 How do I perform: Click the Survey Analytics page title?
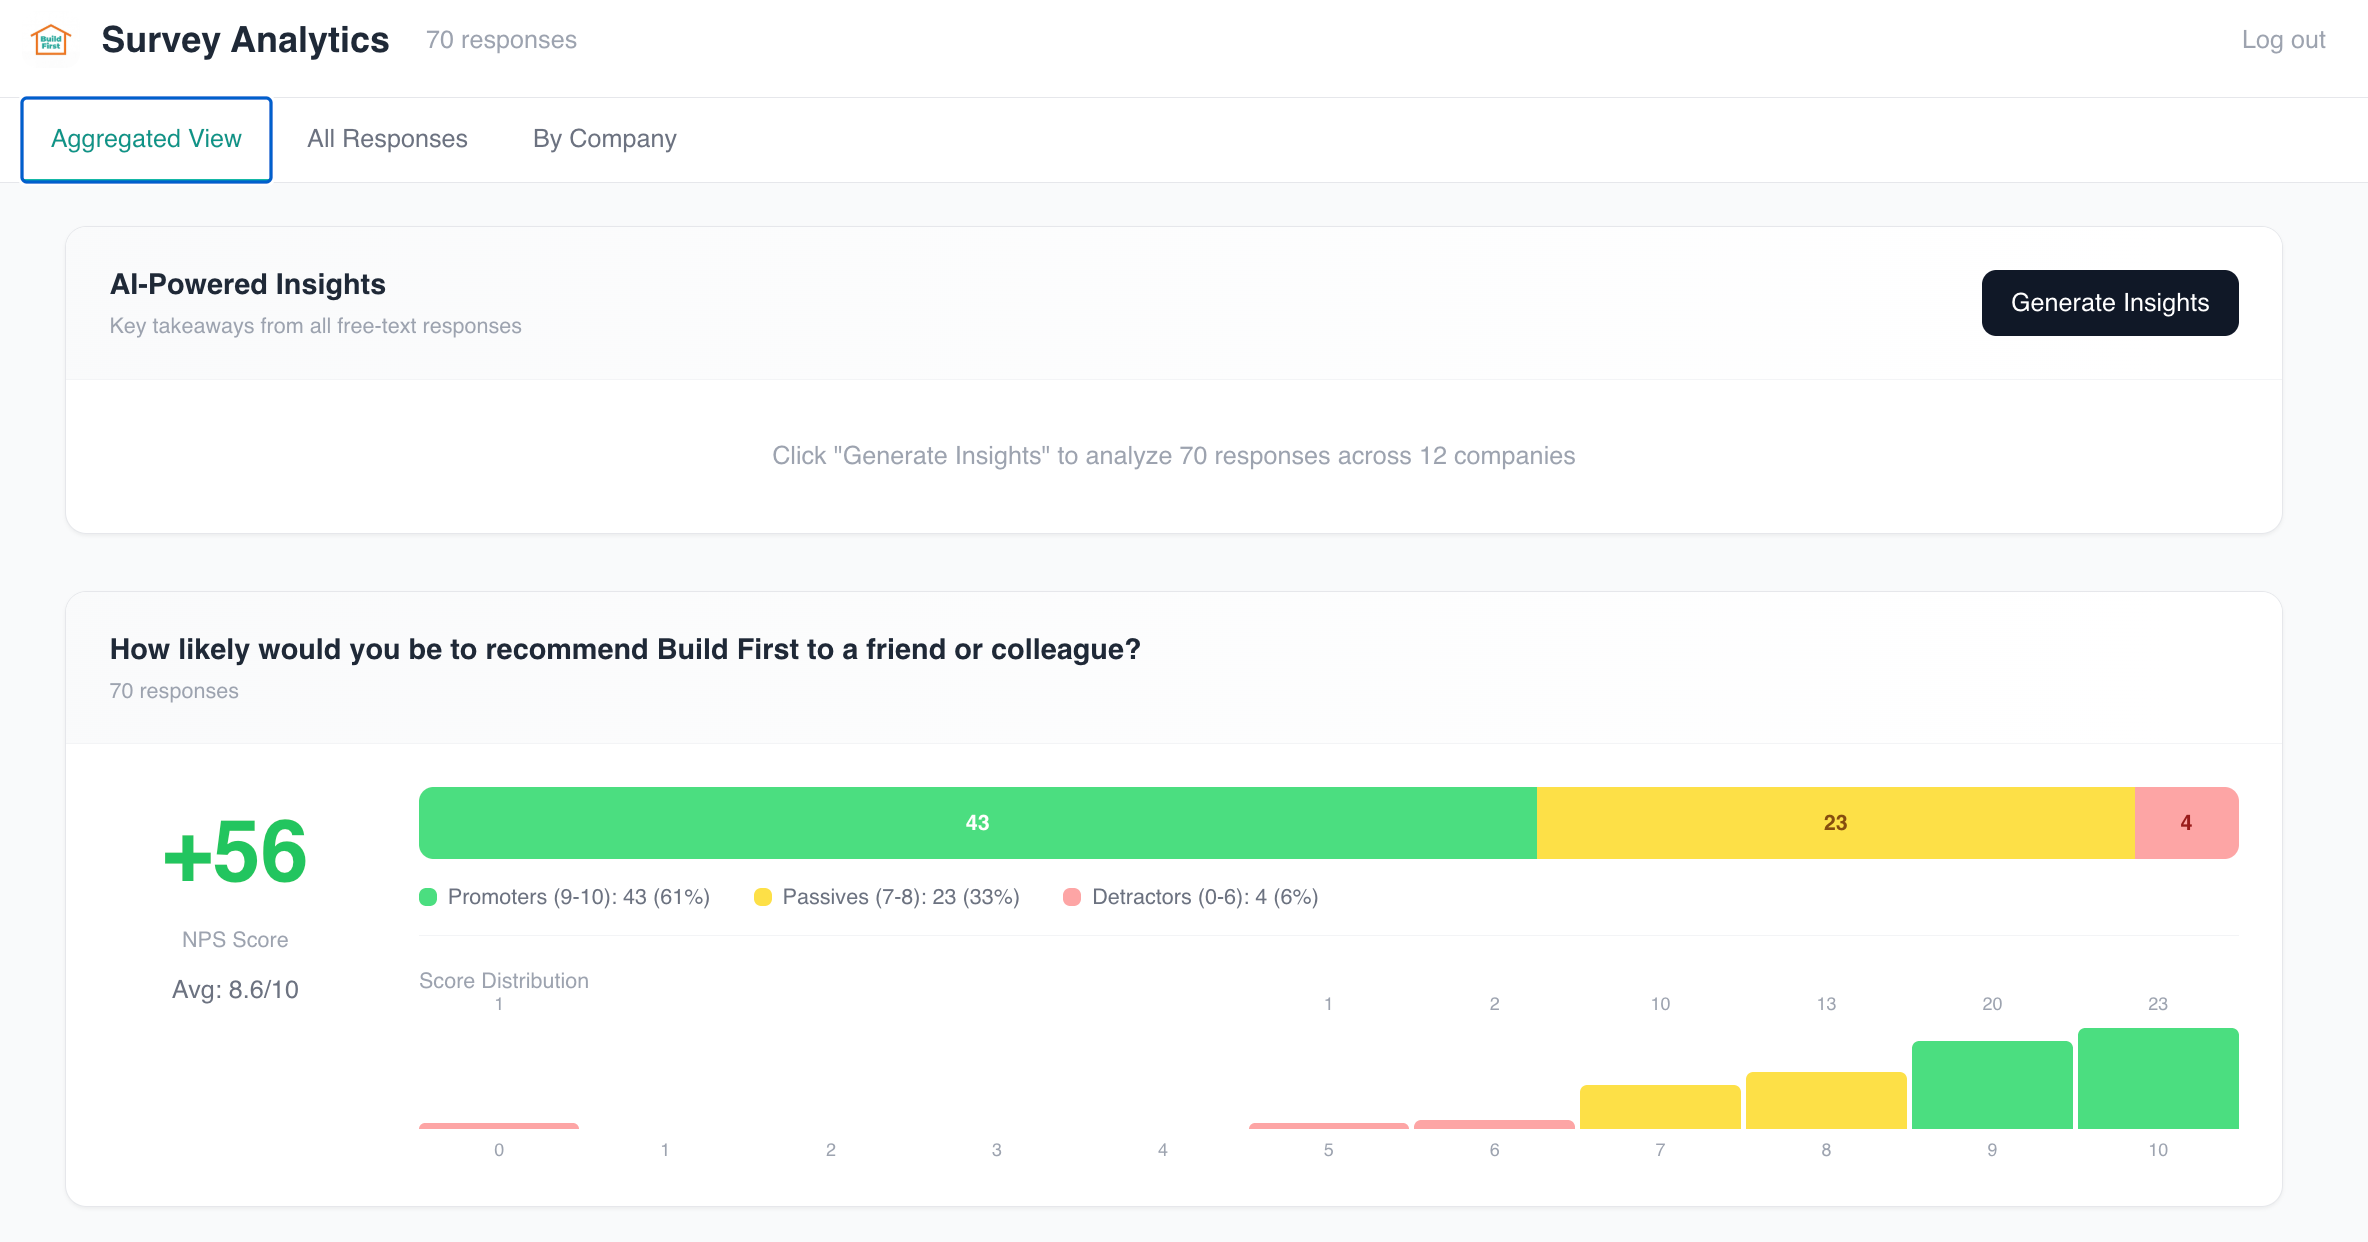click(245, 40)
